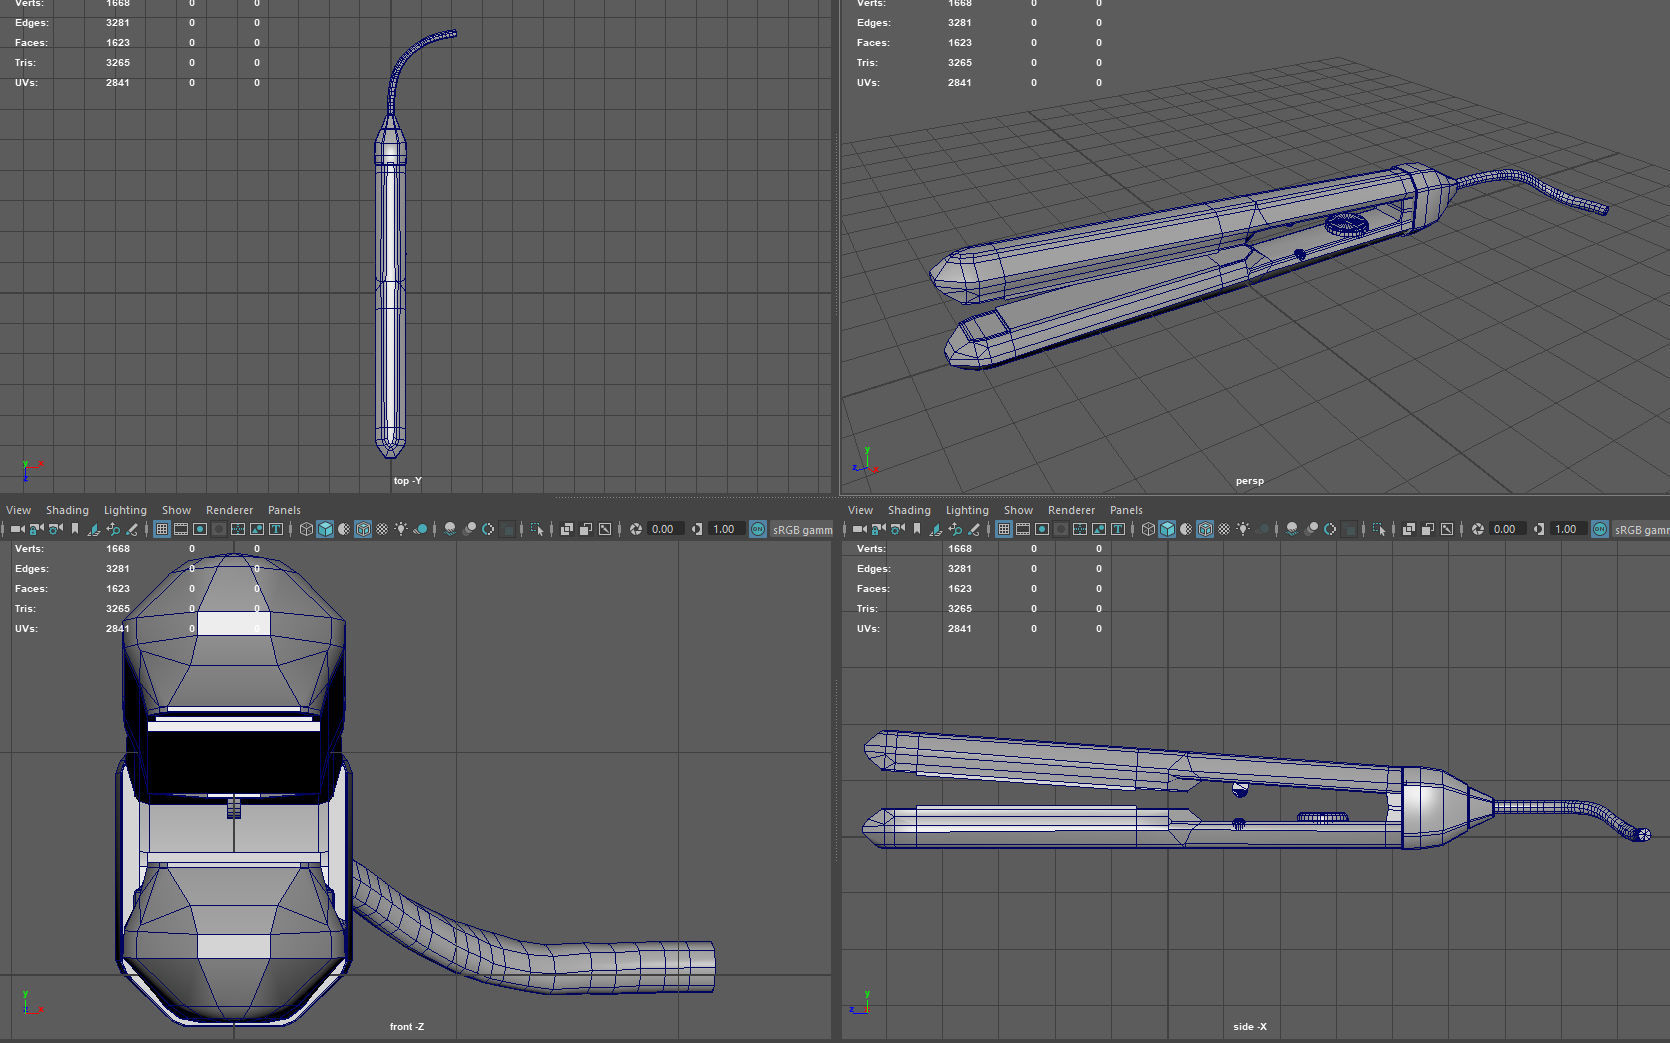The image size is (1670, 1043).
Task: Toggle view transform ON button in side view toolbar
Action: pos(1600,529)
